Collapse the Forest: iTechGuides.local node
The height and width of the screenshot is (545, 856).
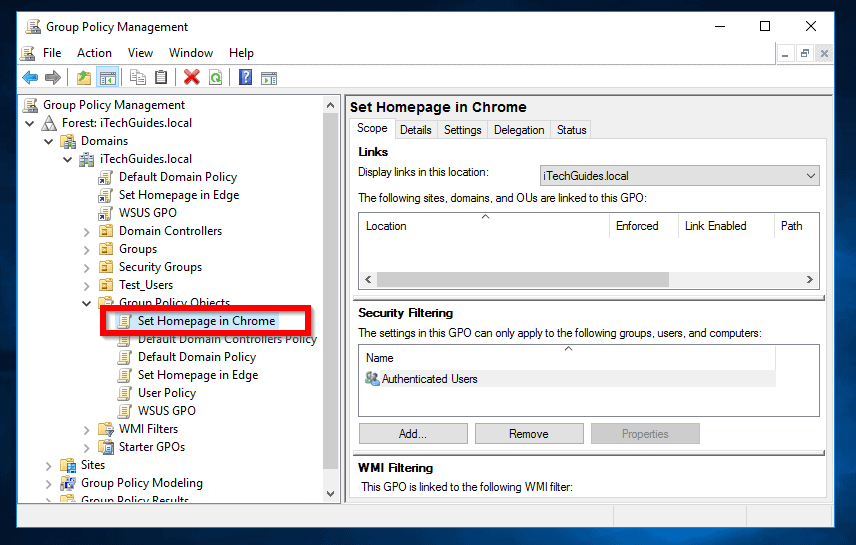click(x=30, y=123)
